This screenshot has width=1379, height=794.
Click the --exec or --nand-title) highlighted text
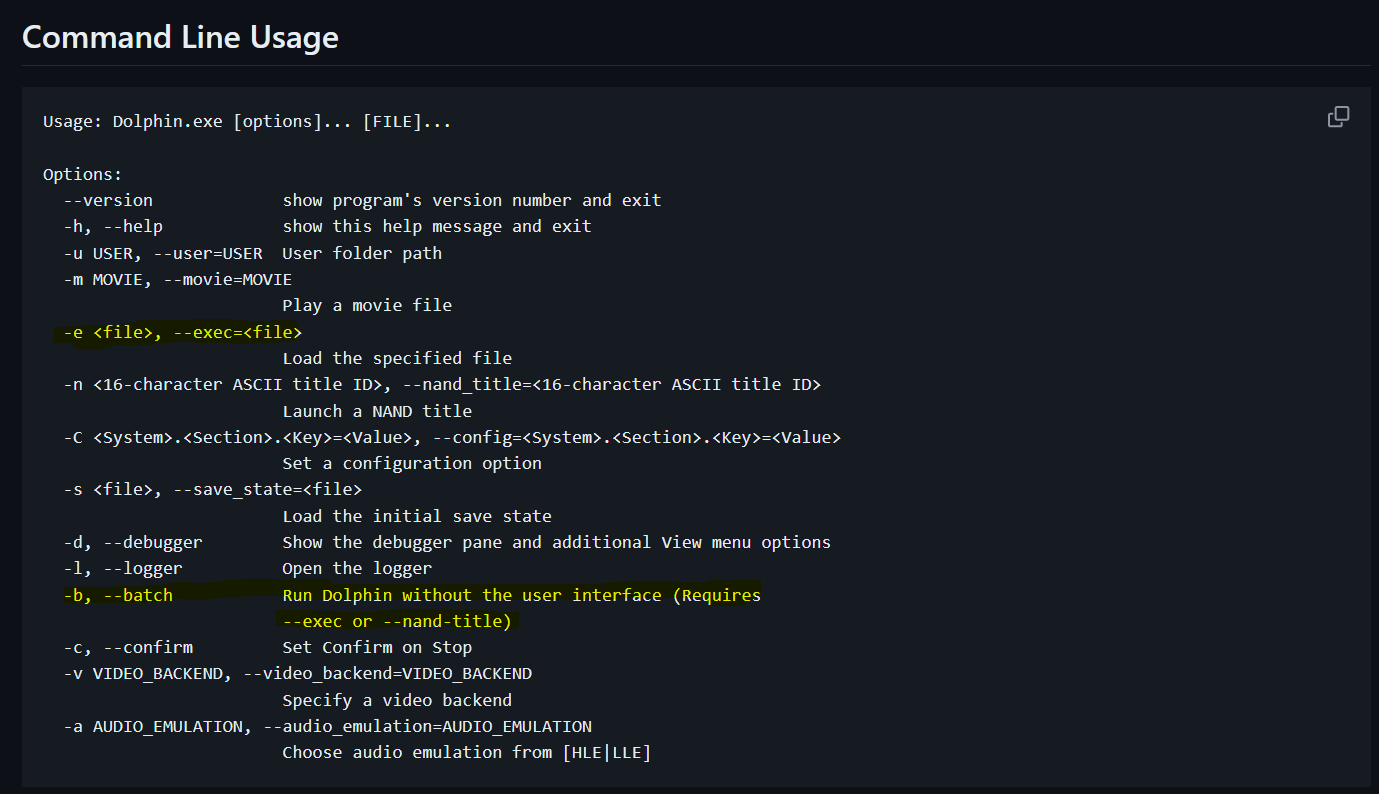pos(397,621)
